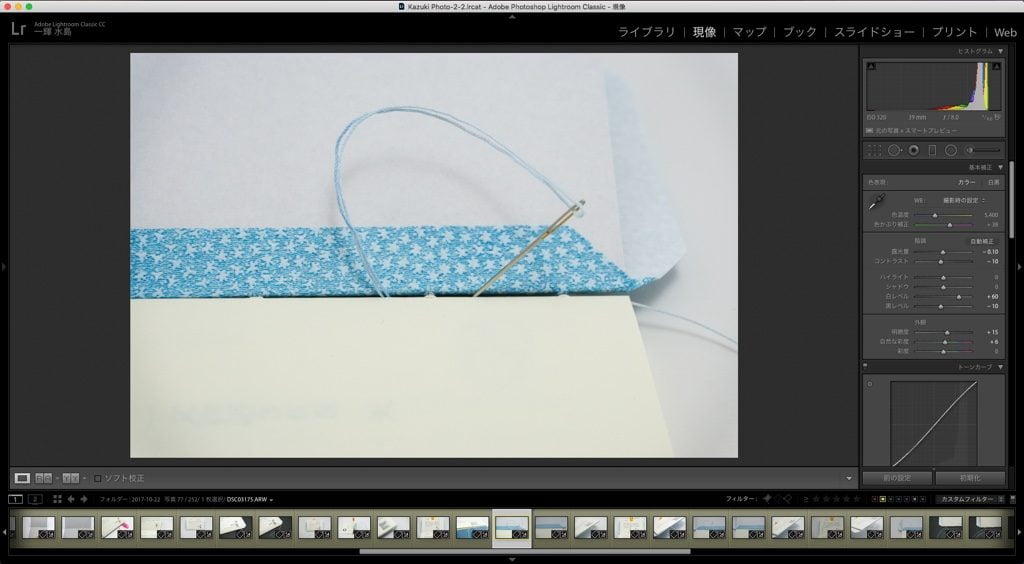Collapse the 基本補正 panel
The width and height of the screenshot is (1024, 564).
click(1000, 168)
